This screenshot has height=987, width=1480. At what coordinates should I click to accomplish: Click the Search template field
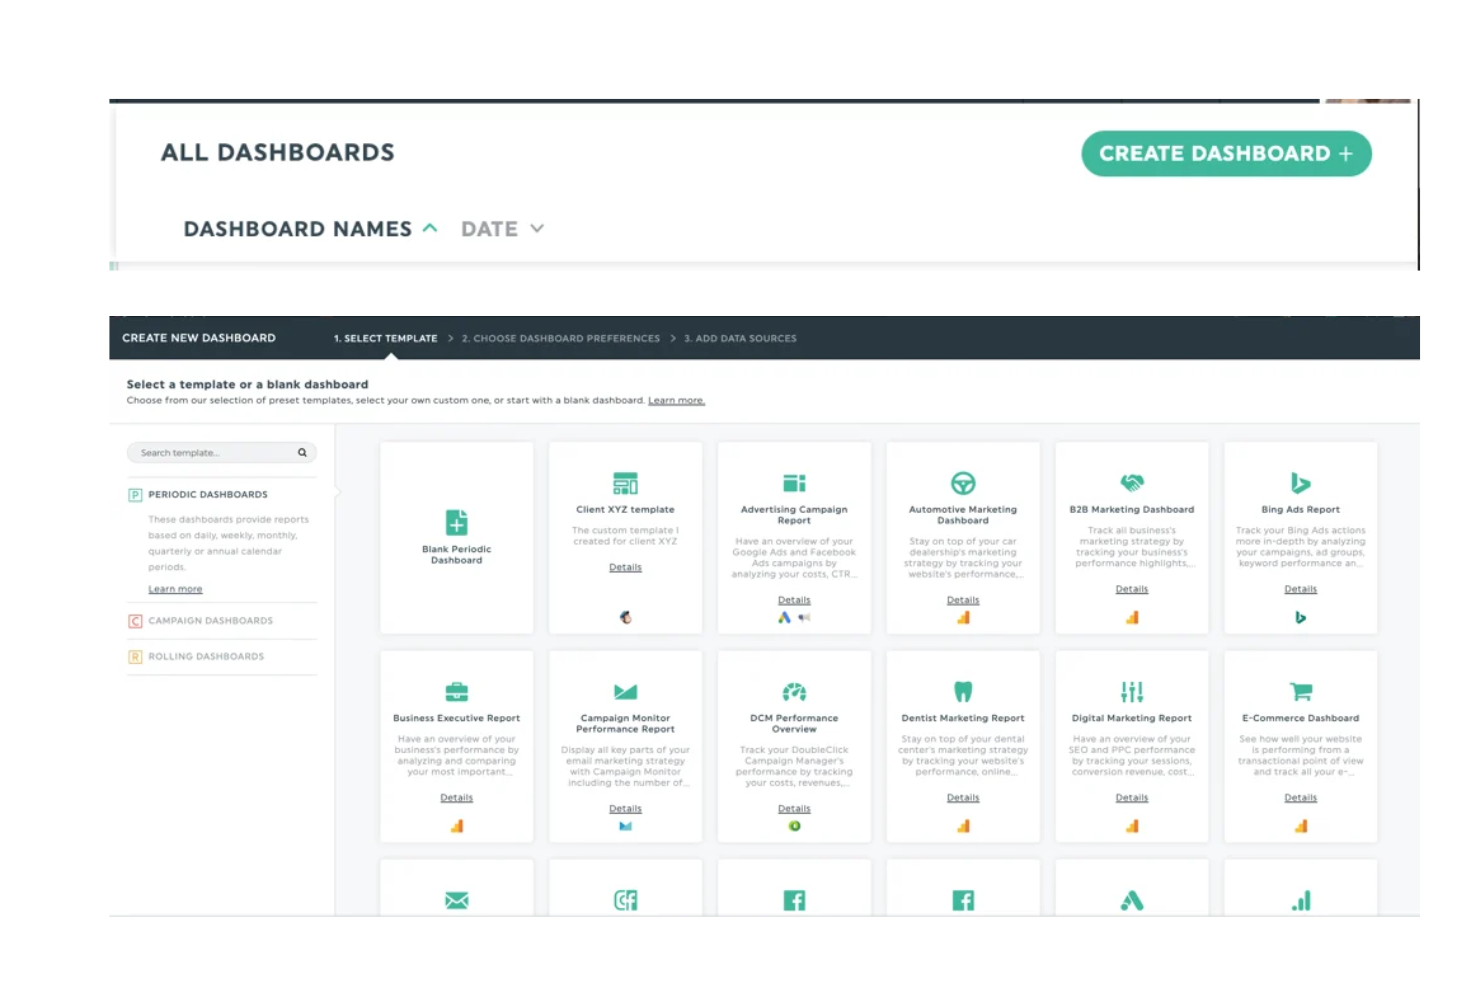222,453
